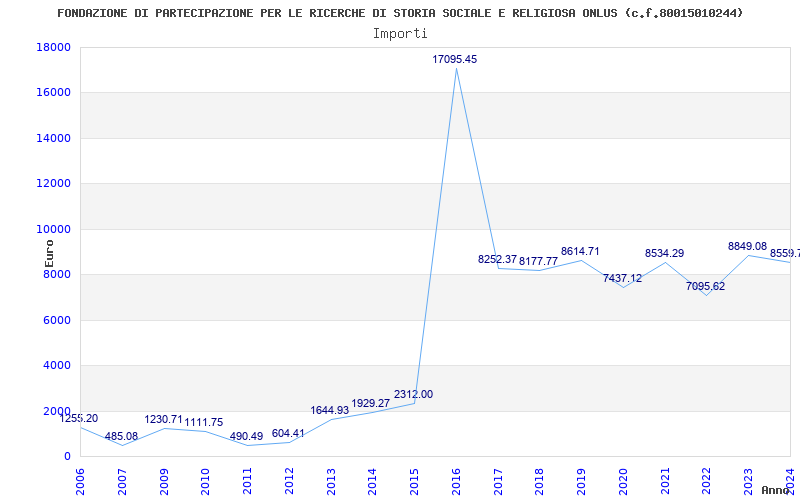The width and height of the screenshot is (800, 500).
Task: Click the 2010 x-axis year label
Action: (x=205, y=481)
